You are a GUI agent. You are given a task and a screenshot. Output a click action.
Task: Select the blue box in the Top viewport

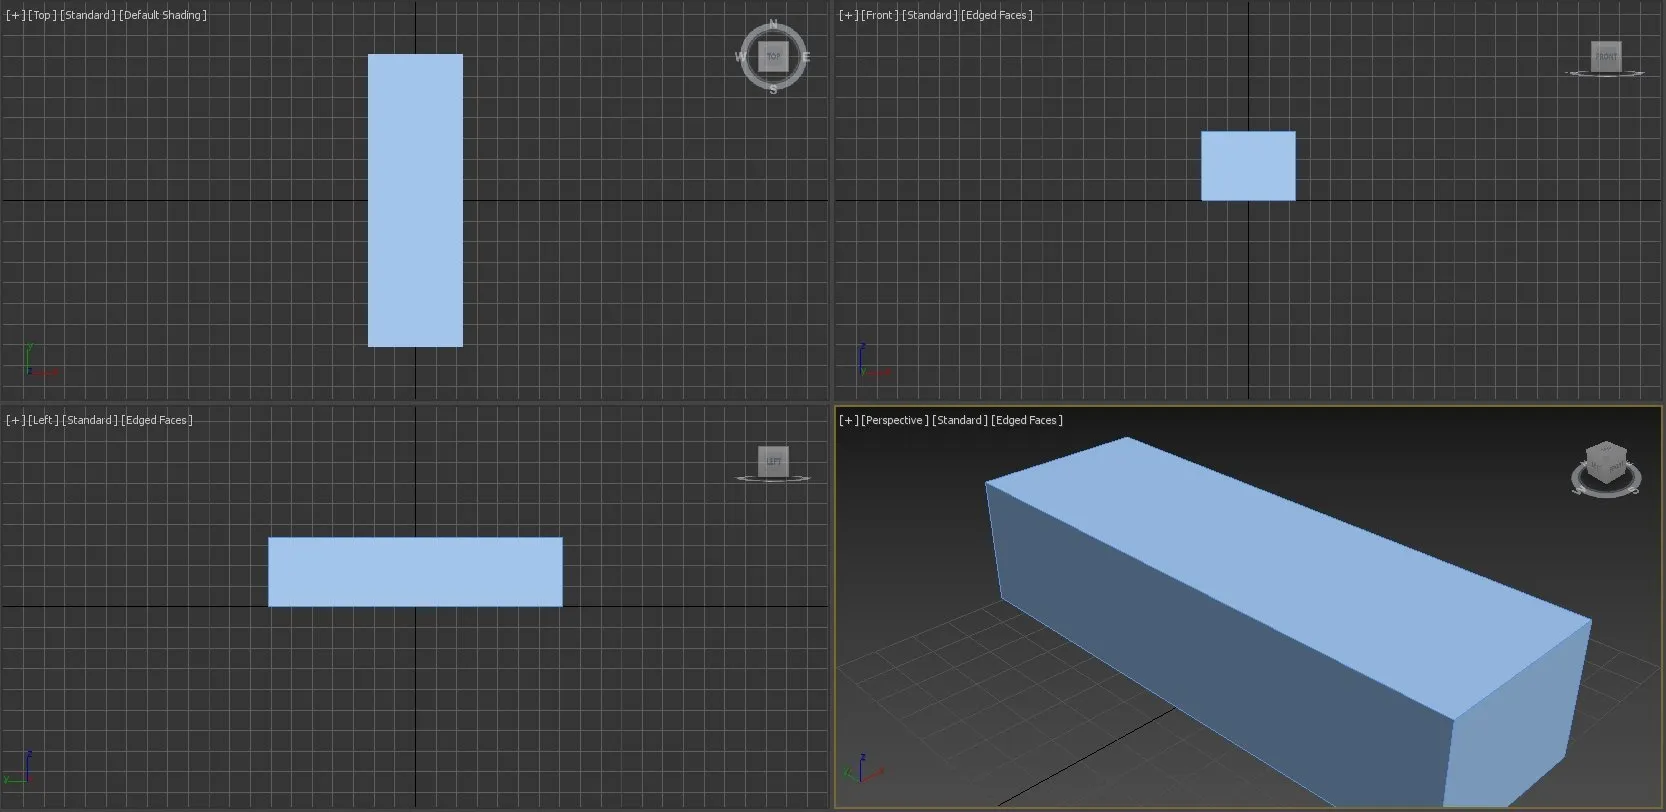(x=415, y=200)
